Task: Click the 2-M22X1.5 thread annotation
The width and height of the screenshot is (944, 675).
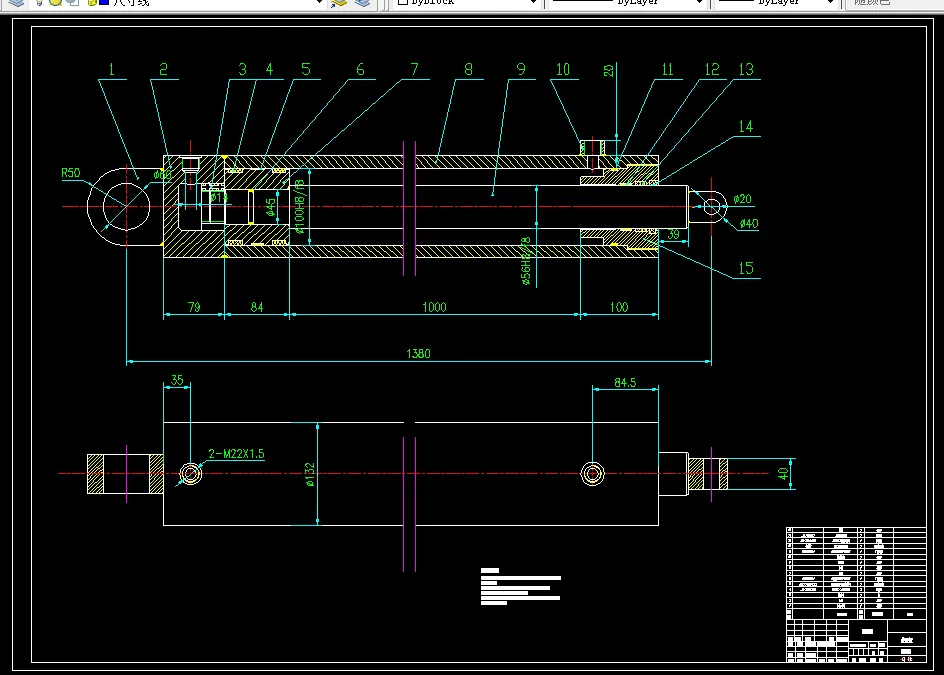Action: (x=237, y=454)
